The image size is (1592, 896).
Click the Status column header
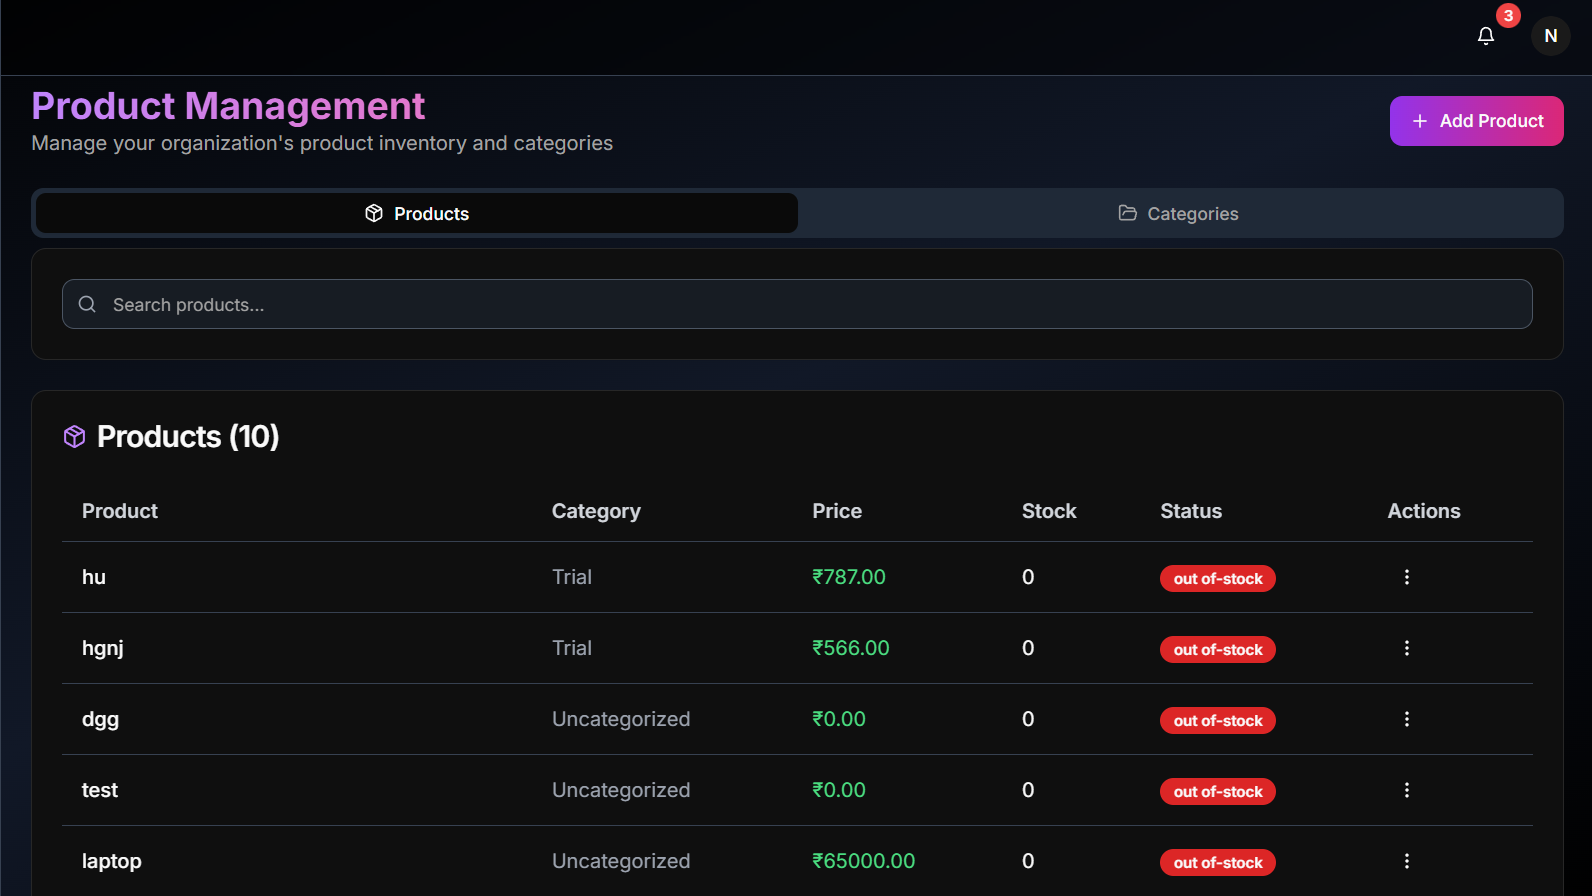point(1191,511)
